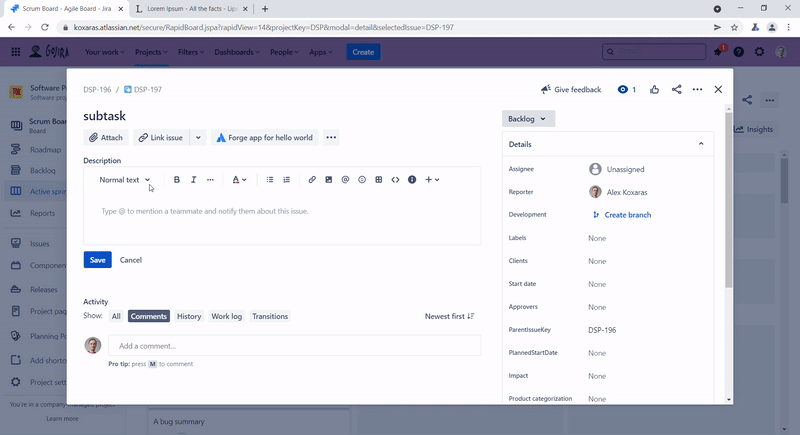Add an image to the description
This screenshot has width=800, height=435.
329,180
